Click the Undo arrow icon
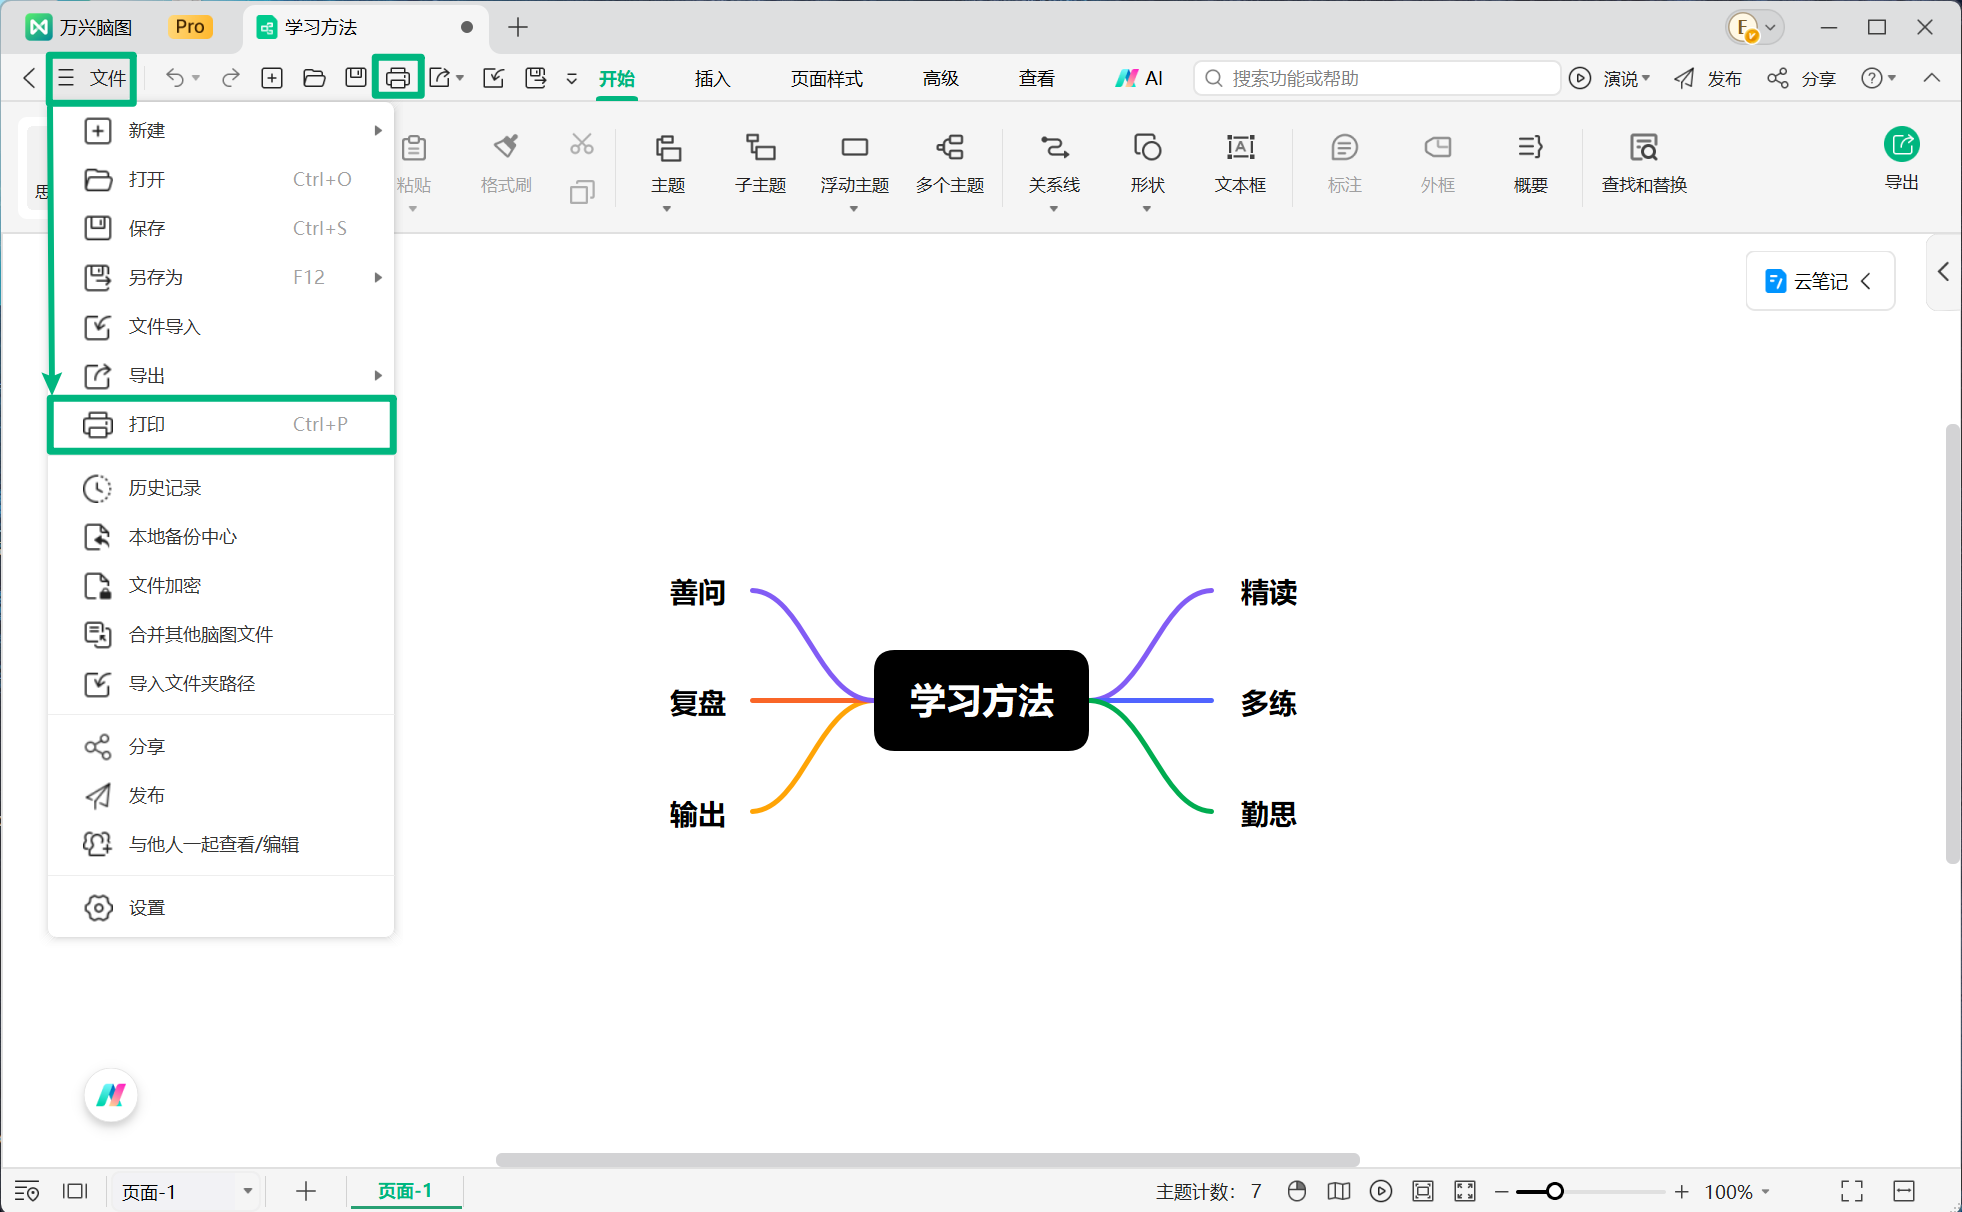1962x1212 pixels. pyautogui.click(x=175, y=78)
